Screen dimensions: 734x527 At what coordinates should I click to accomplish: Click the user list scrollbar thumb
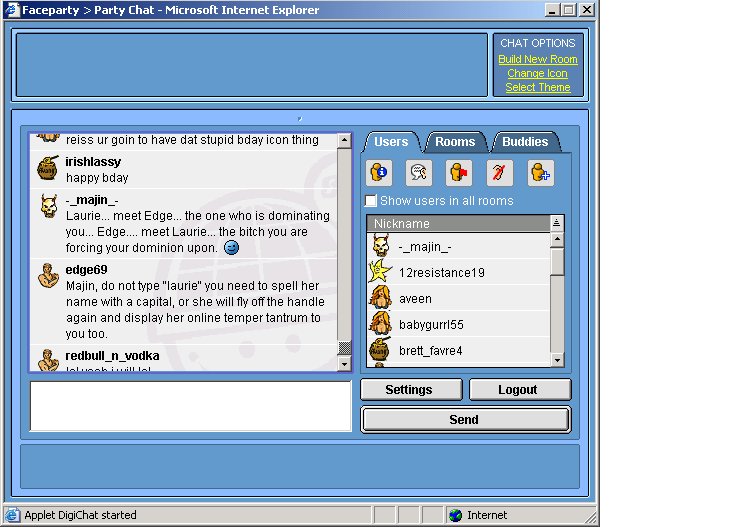pos(557,262)
